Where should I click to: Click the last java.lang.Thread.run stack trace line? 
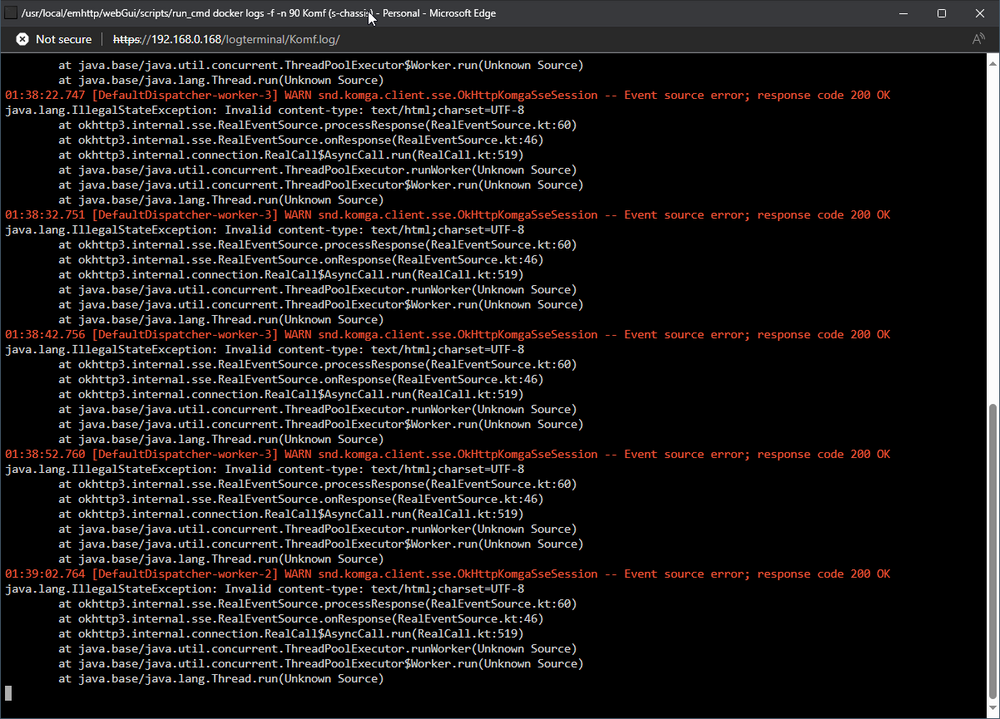pyautogui.click(x=221, y=679)
